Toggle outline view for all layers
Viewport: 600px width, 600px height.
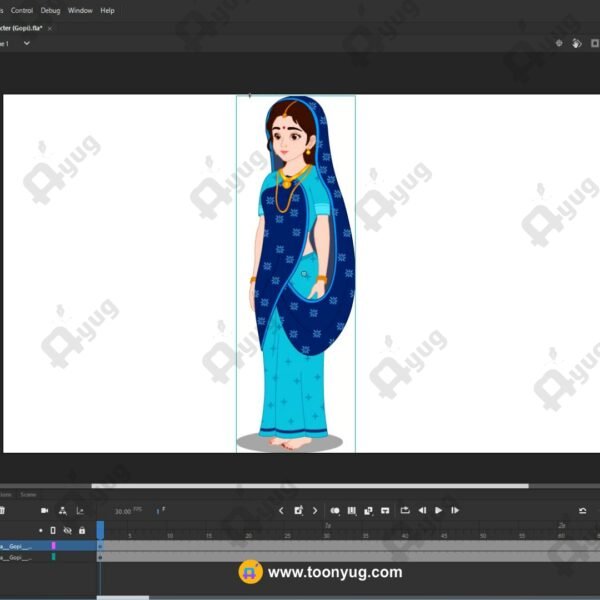[53, 530]
